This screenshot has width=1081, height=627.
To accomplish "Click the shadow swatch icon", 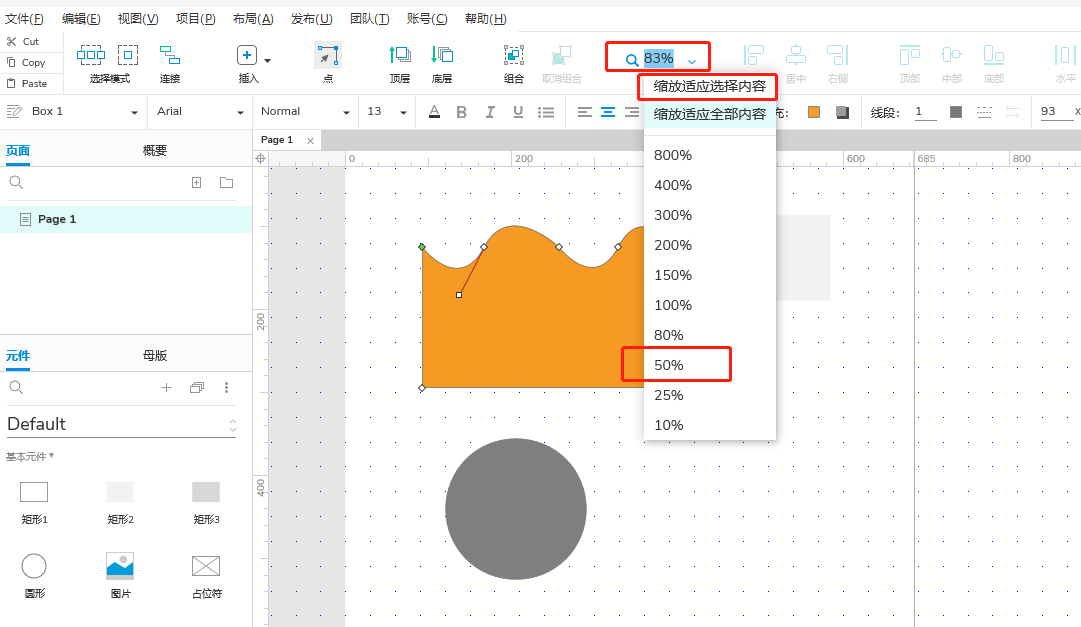I will pos(842,112).
